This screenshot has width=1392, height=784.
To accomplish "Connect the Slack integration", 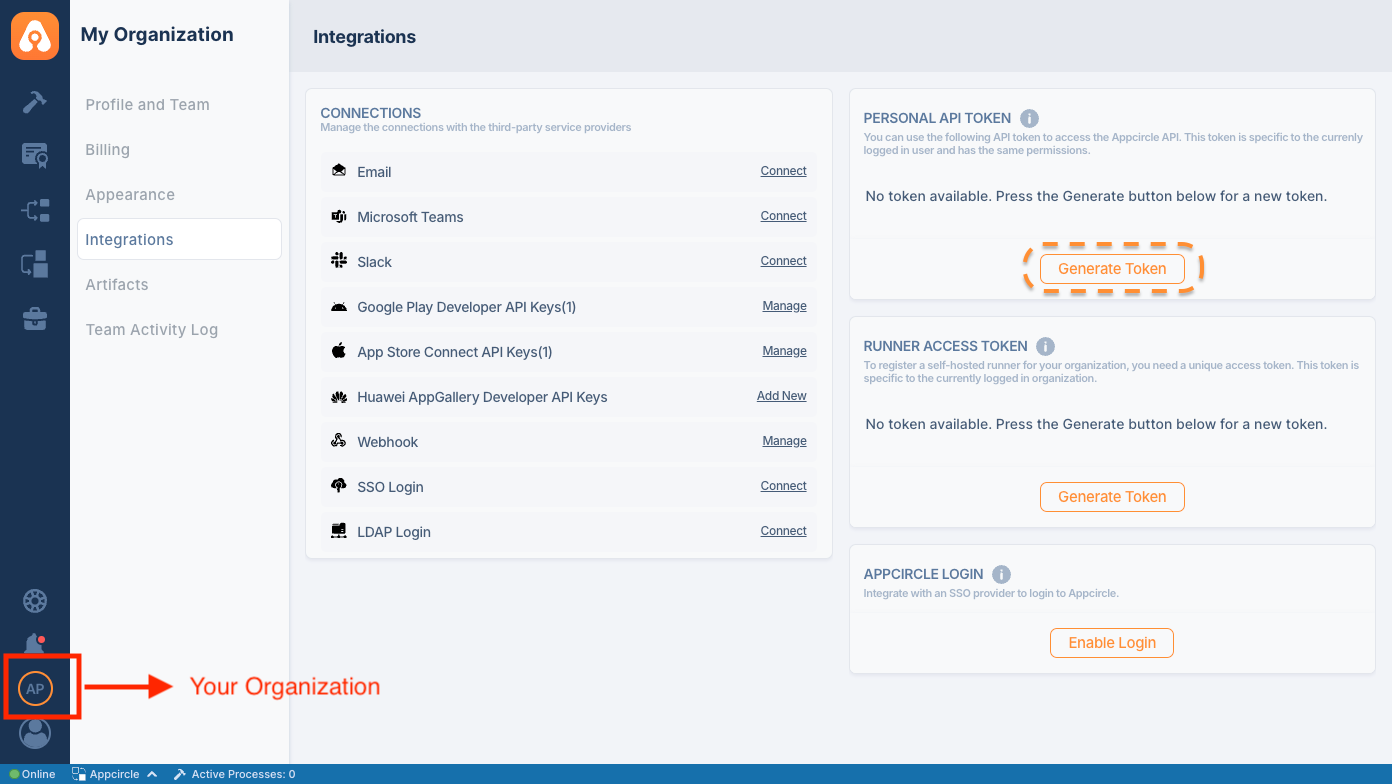I will pyautogui.click(x=783, y=261).
